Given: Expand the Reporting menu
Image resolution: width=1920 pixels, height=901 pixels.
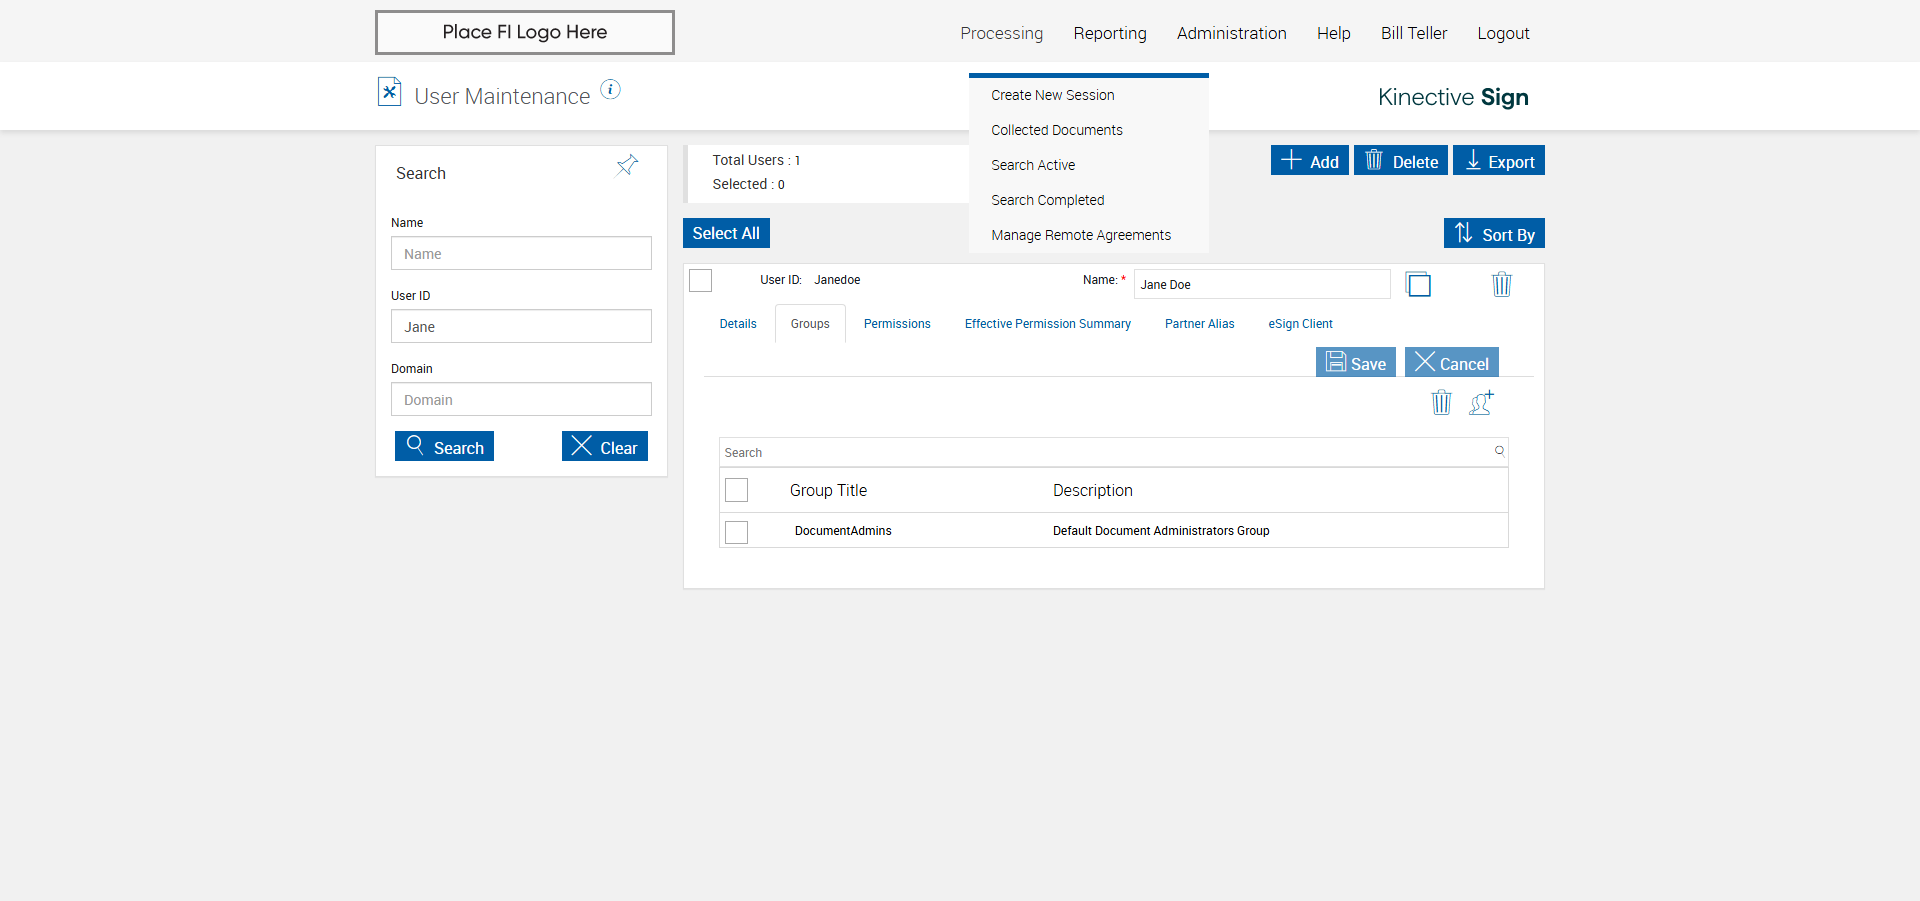Looking at the screenshot, I should coord(1110,33).
